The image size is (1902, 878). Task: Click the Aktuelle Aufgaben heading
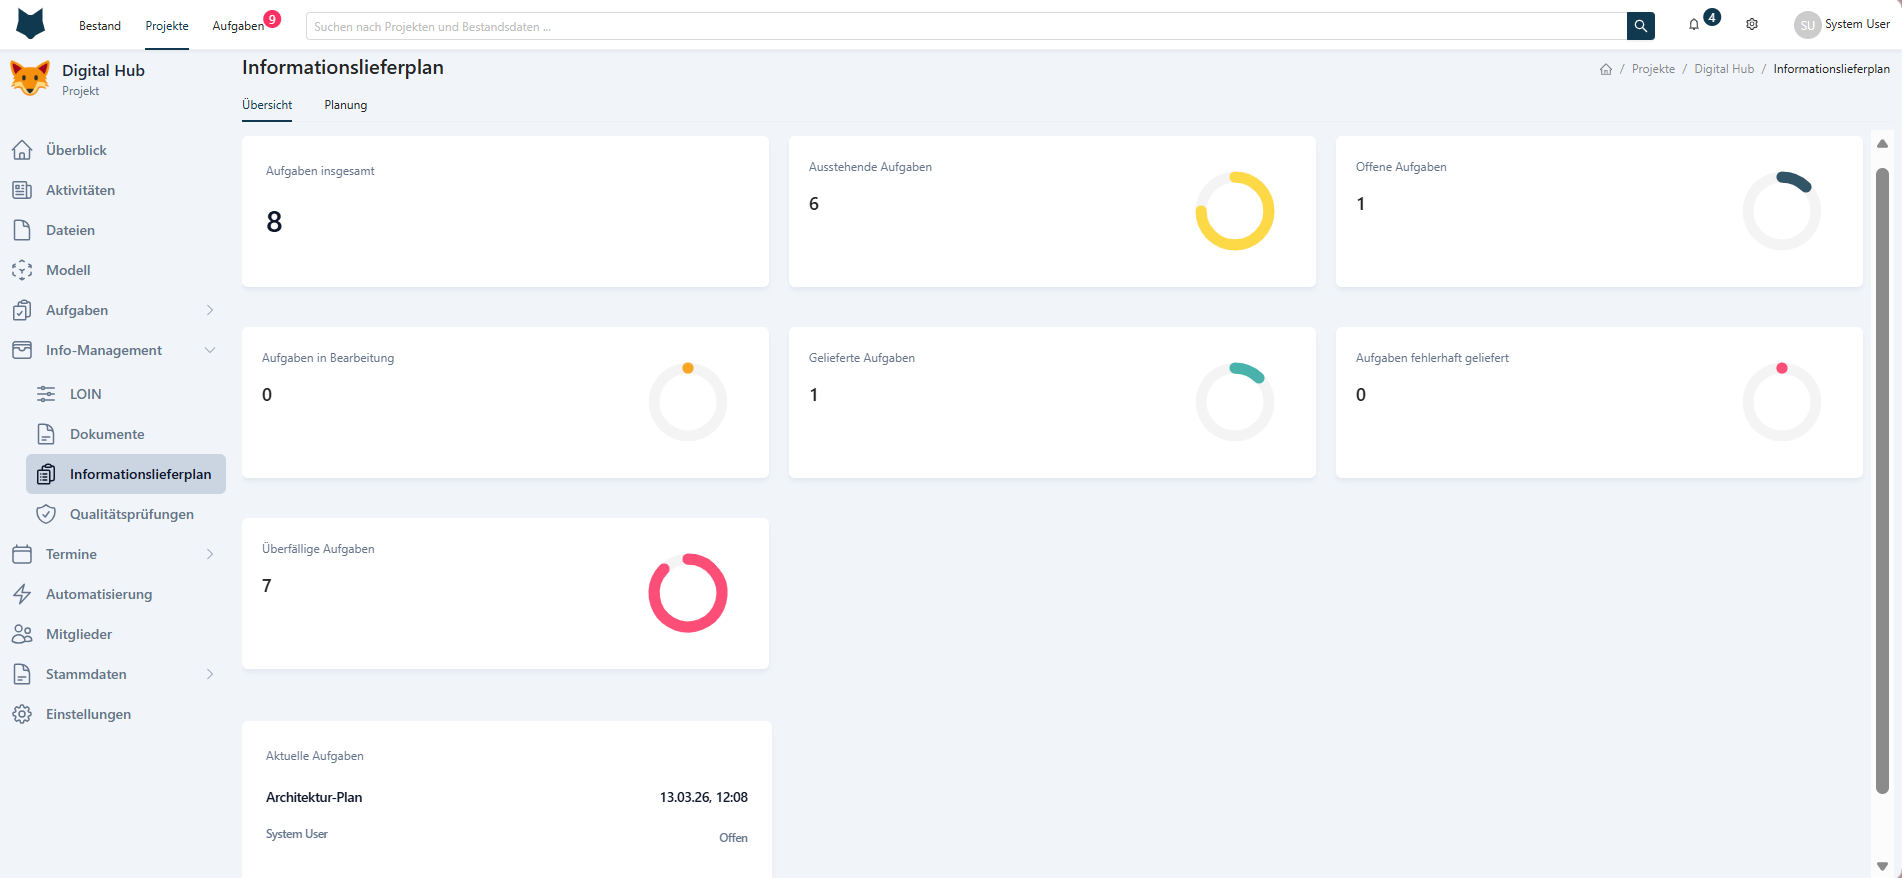(x=315, y=756)
